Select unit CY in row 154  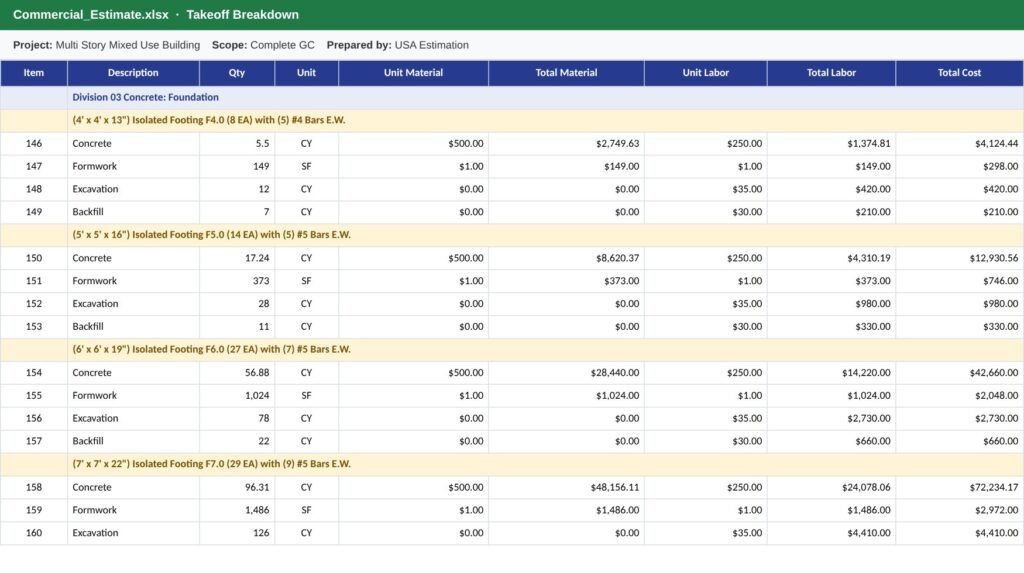point(306,373)
